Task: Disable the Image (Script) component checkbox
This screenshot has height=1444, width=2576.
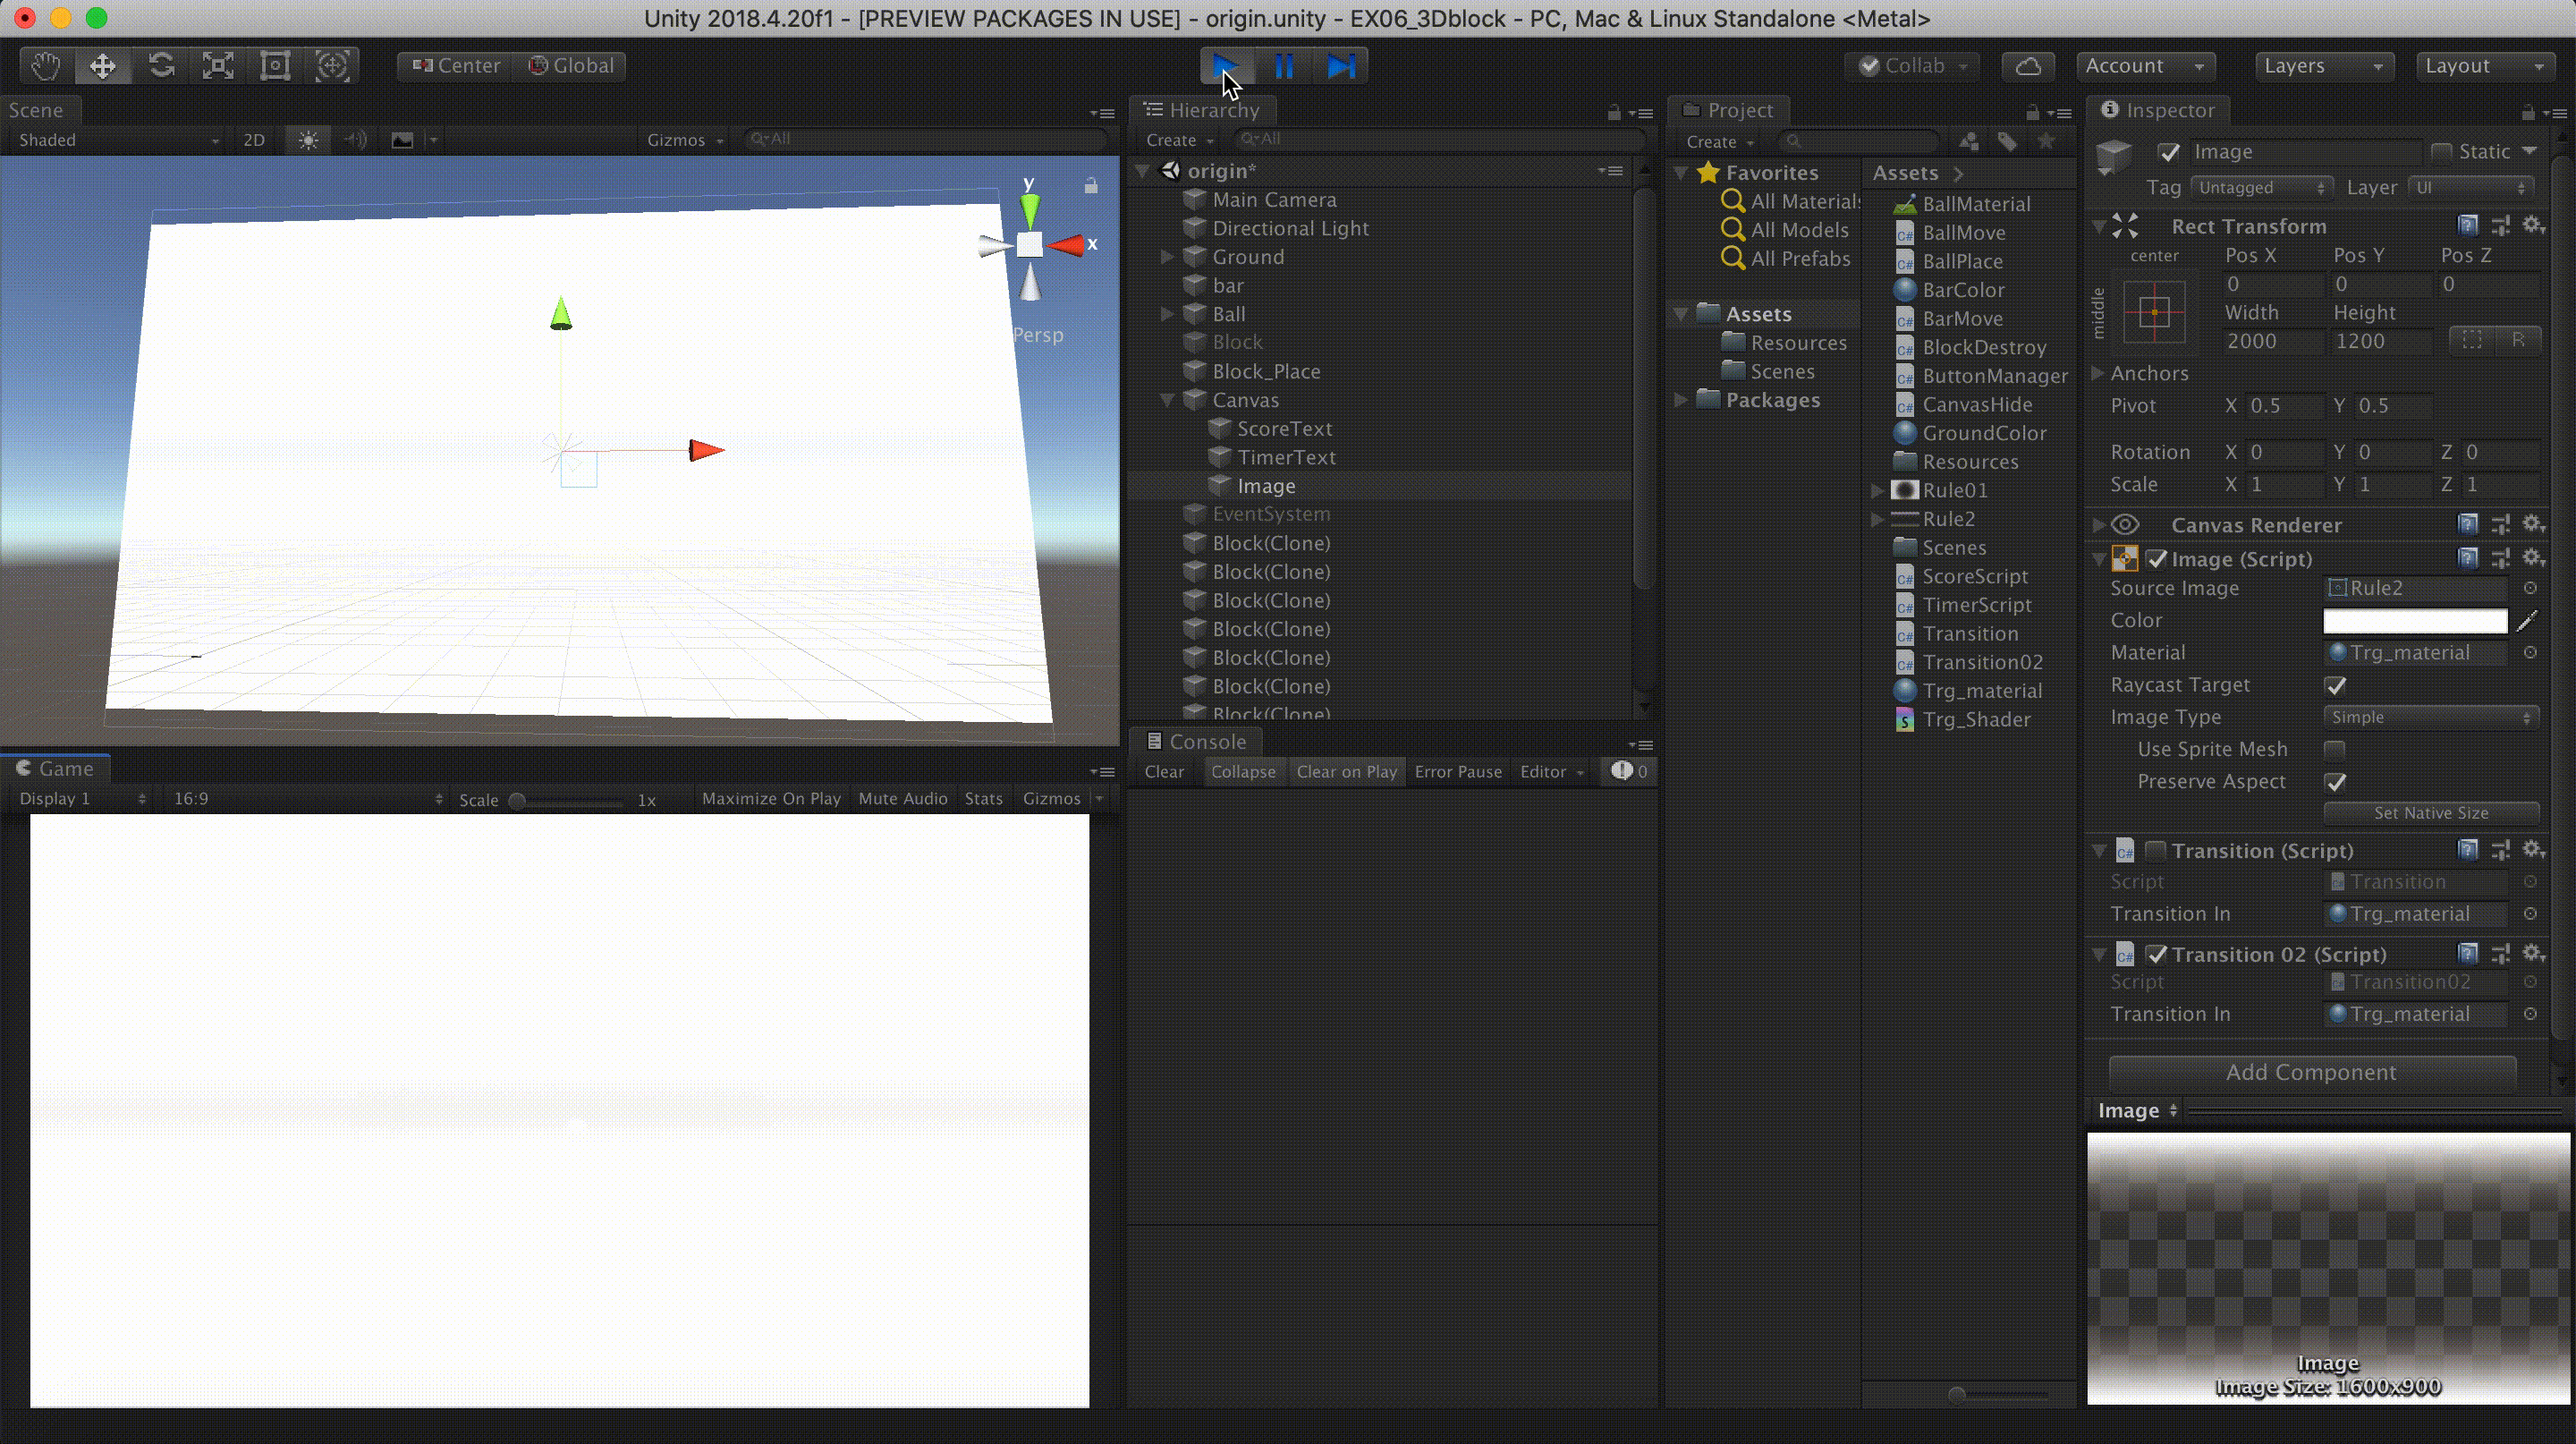Action: pos(2157,559)
